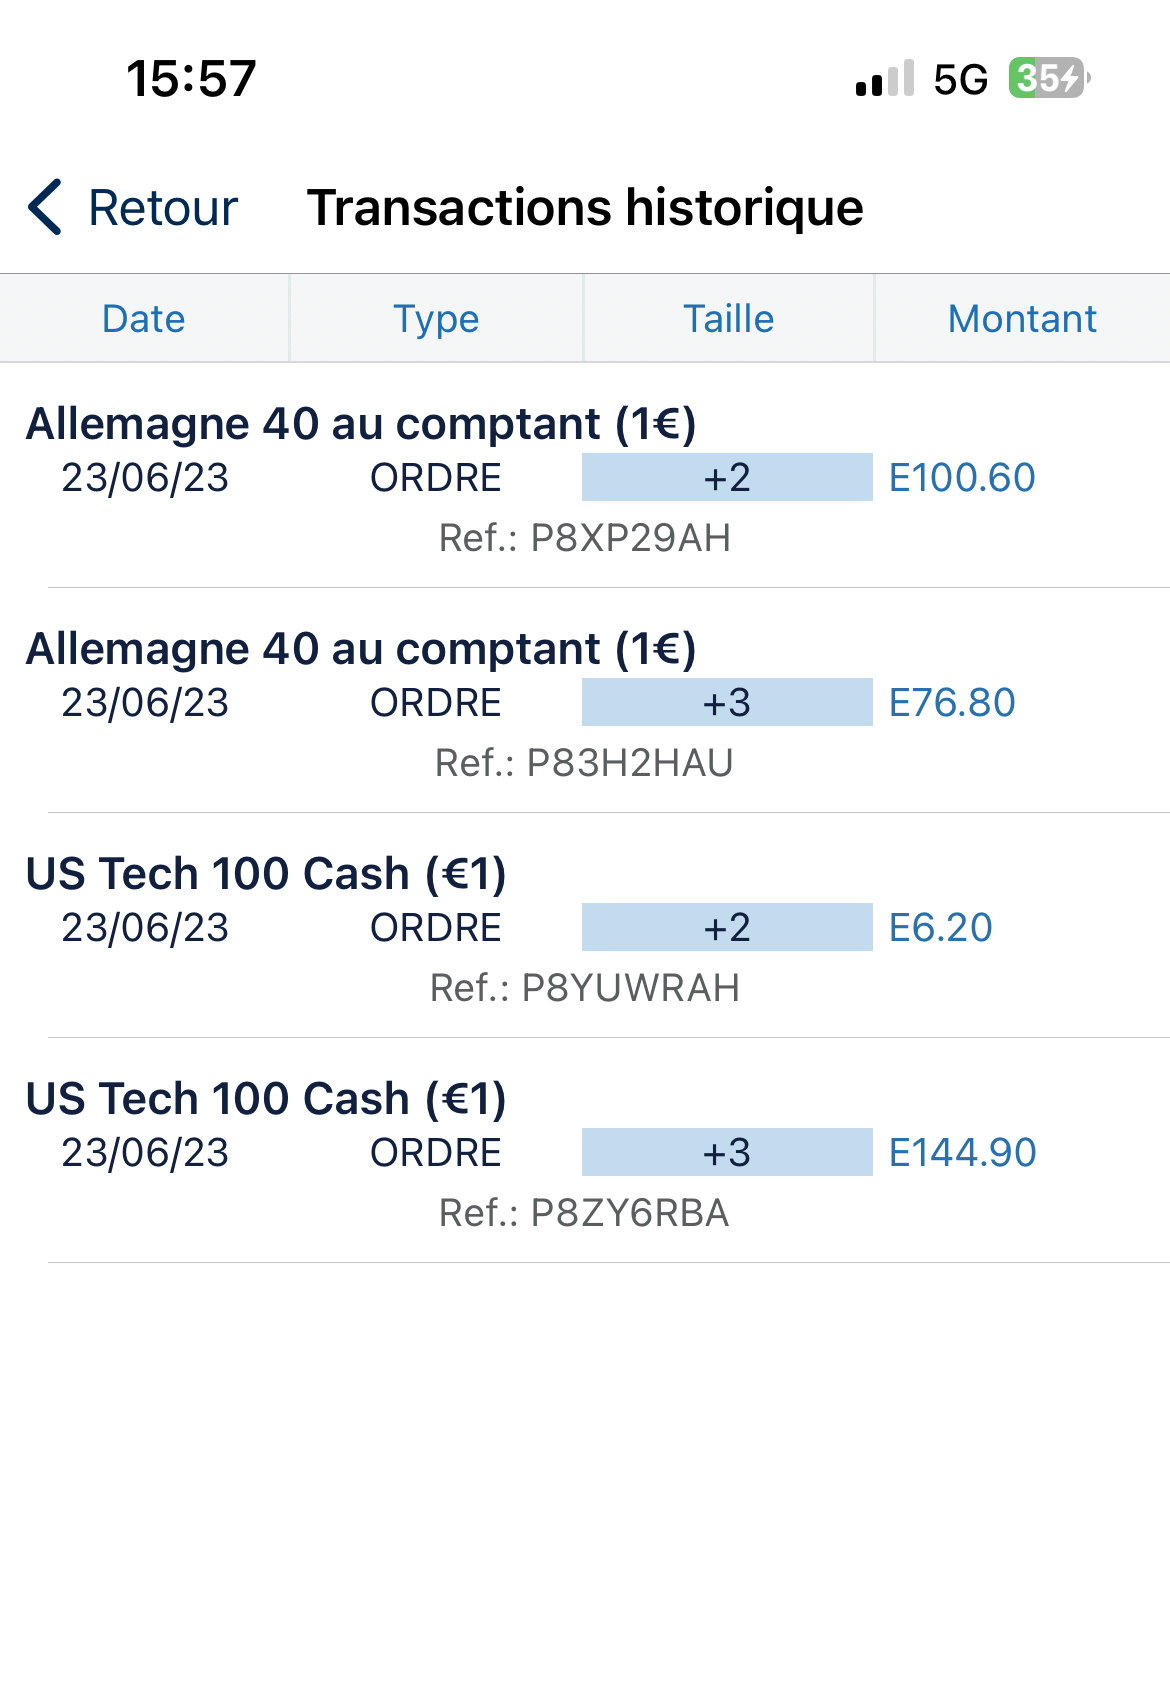Tap the Transactions historique page title

point(585,208)
